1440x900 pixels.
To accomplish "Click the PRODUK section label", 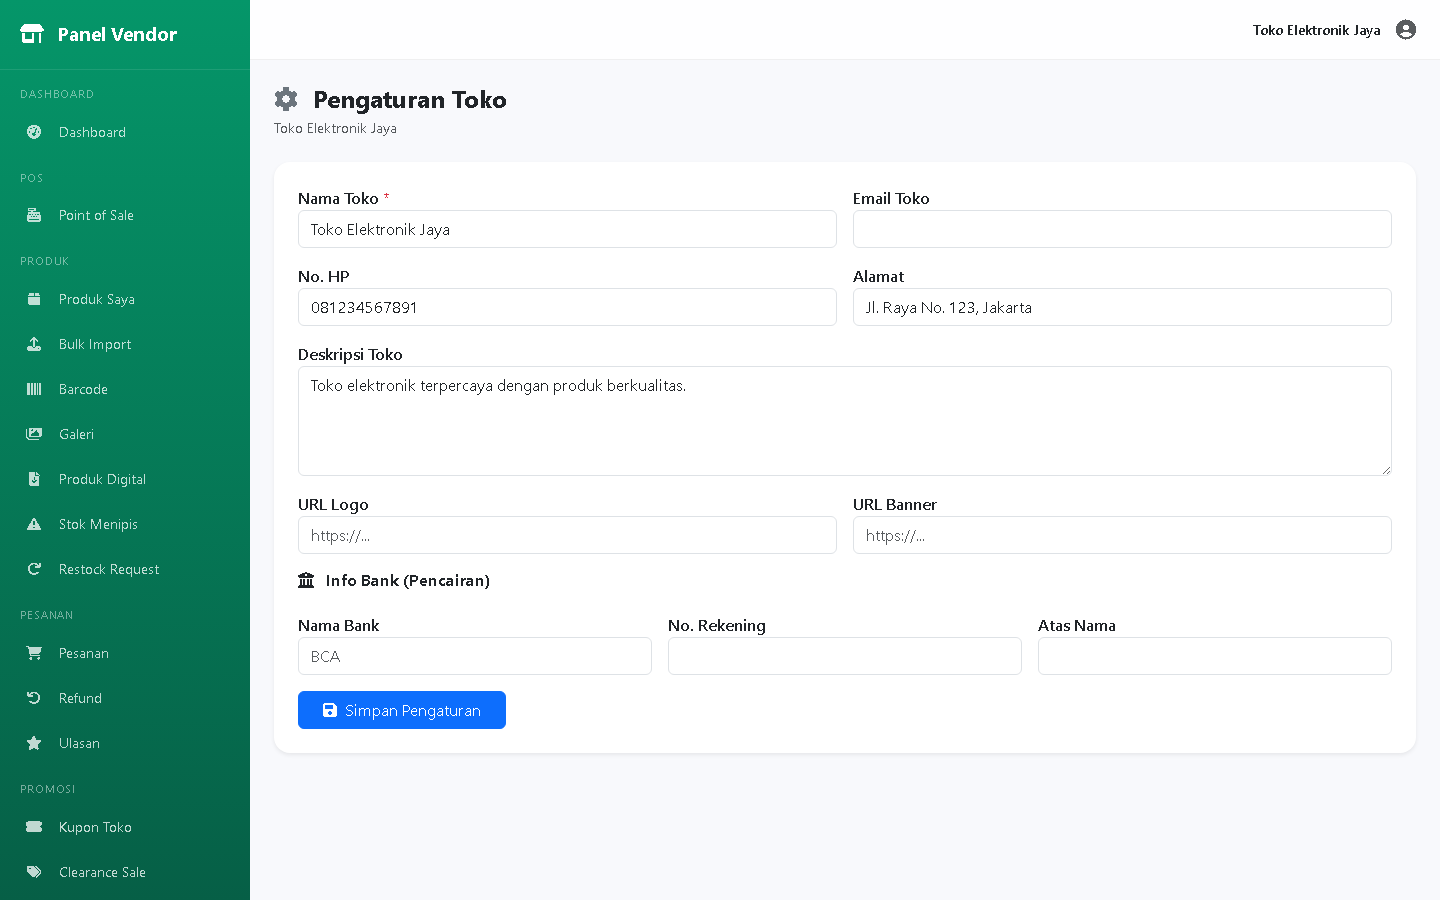I will (x=44, y=261).
